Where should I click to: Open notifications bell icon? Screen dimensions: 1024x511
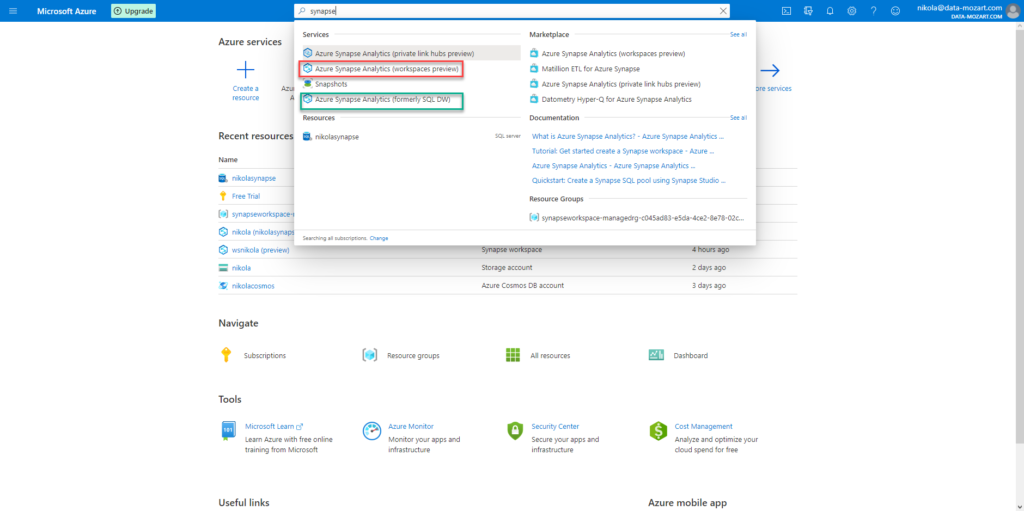[830, 11]
